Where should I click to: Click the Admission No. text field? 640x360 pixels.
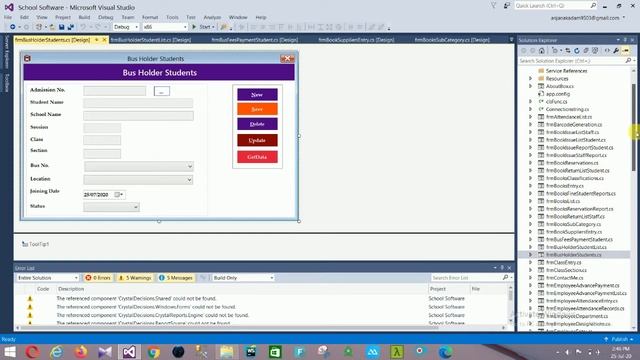pyautogui.click(x=114, y=91)
